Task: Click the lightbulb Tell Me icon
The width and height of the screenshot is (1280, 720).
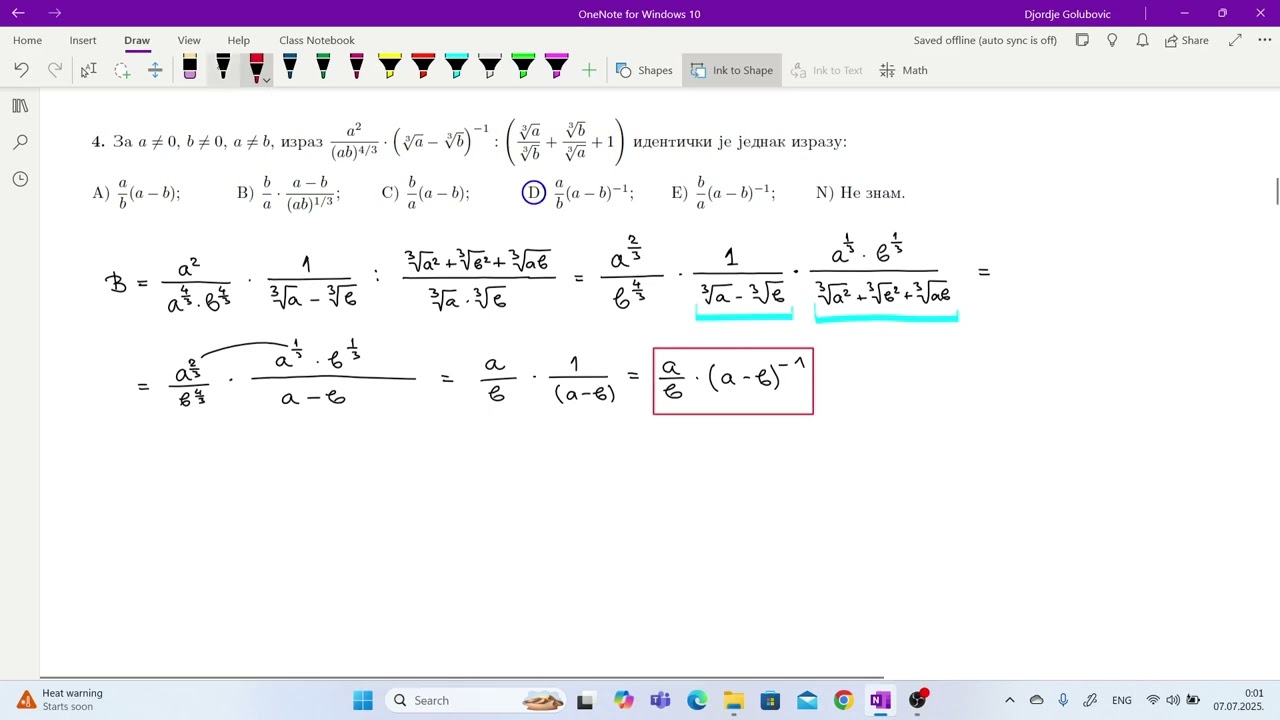Action: (1112, 40)
